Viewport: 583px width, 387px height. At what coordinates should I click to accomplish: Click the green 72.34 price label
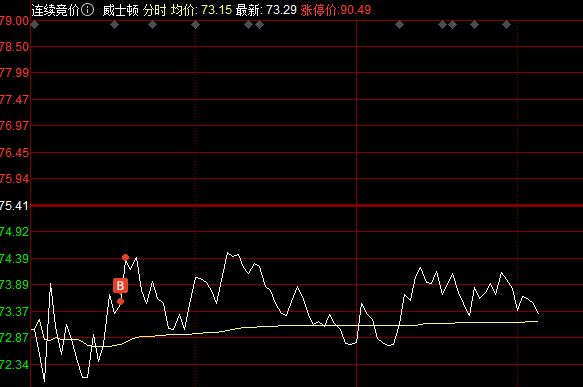click(x=14, y=365)
